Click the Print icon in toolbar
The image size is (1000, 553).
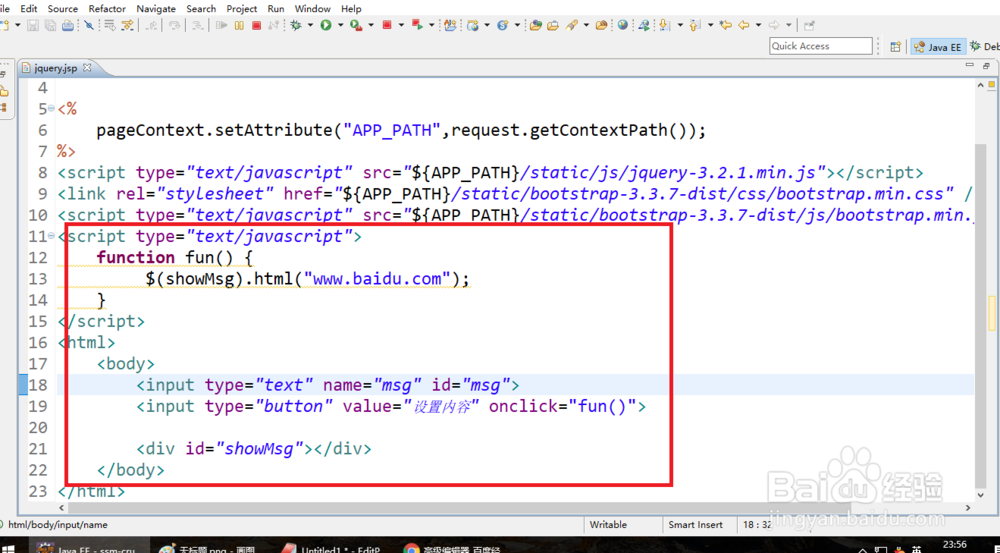point(67,26)
